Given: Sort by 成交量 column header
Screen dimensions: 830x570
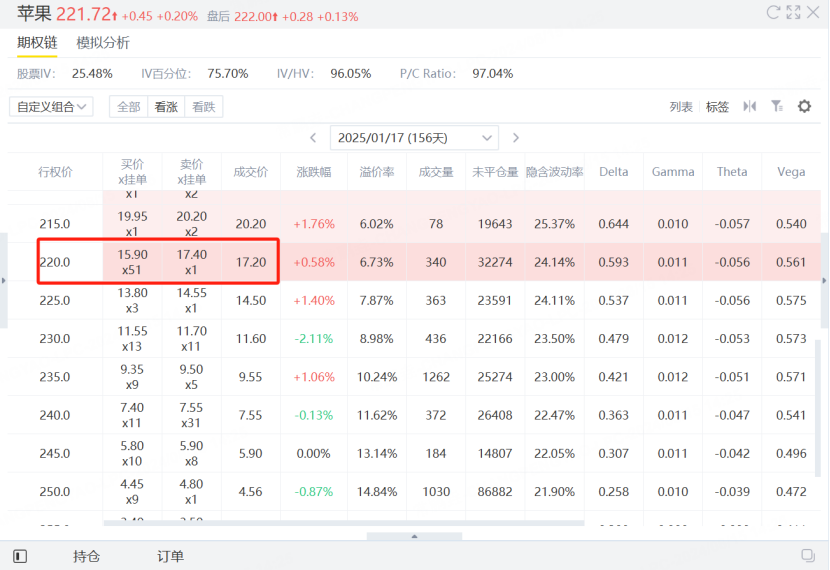Looking at the screenshot, I should [436, 172].
